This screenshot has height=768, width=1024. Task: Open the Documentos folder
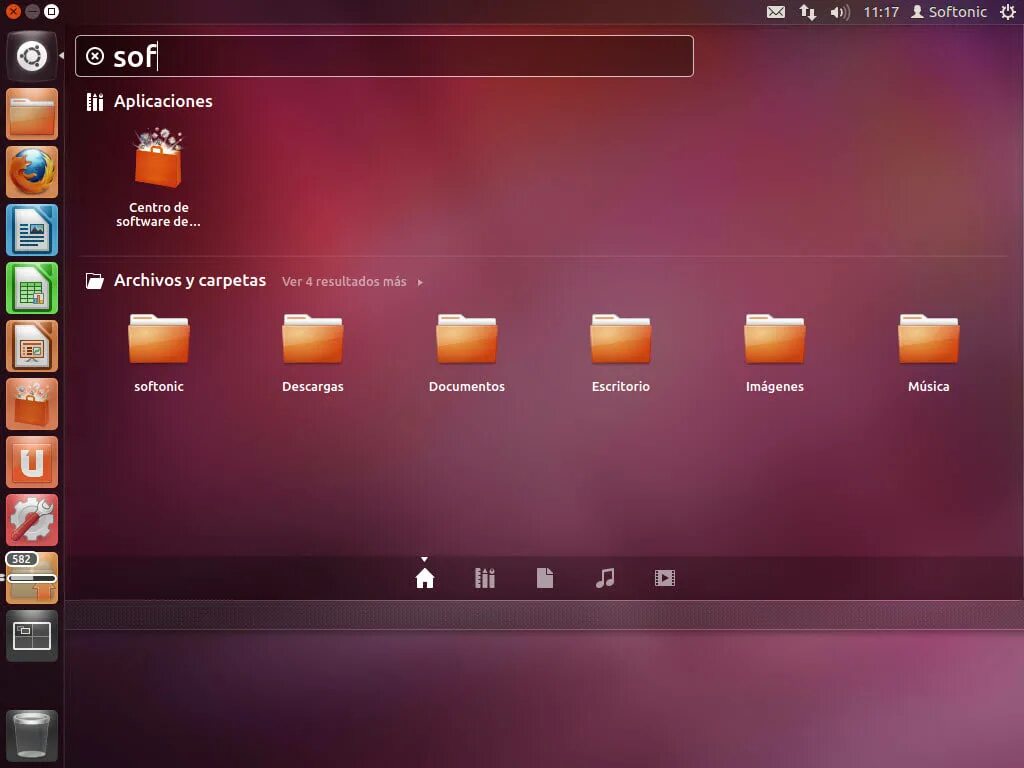467,353
